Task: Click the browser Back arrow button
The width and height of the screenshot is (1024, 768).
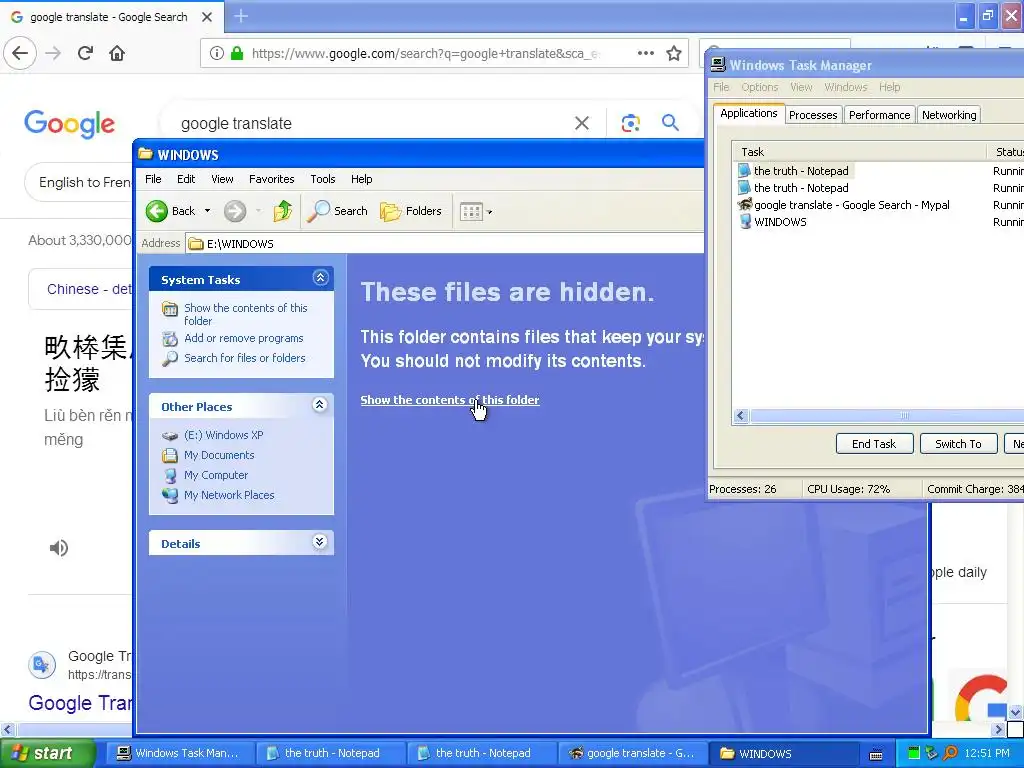Action: pos(20,53)
